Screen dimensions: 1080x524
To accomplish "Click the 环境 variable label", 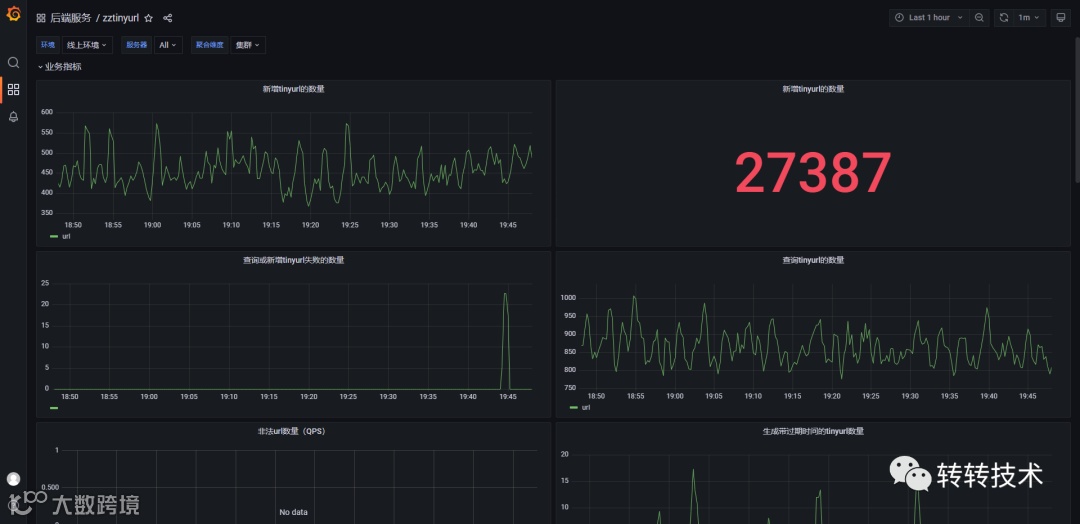I will pos(48,45).
